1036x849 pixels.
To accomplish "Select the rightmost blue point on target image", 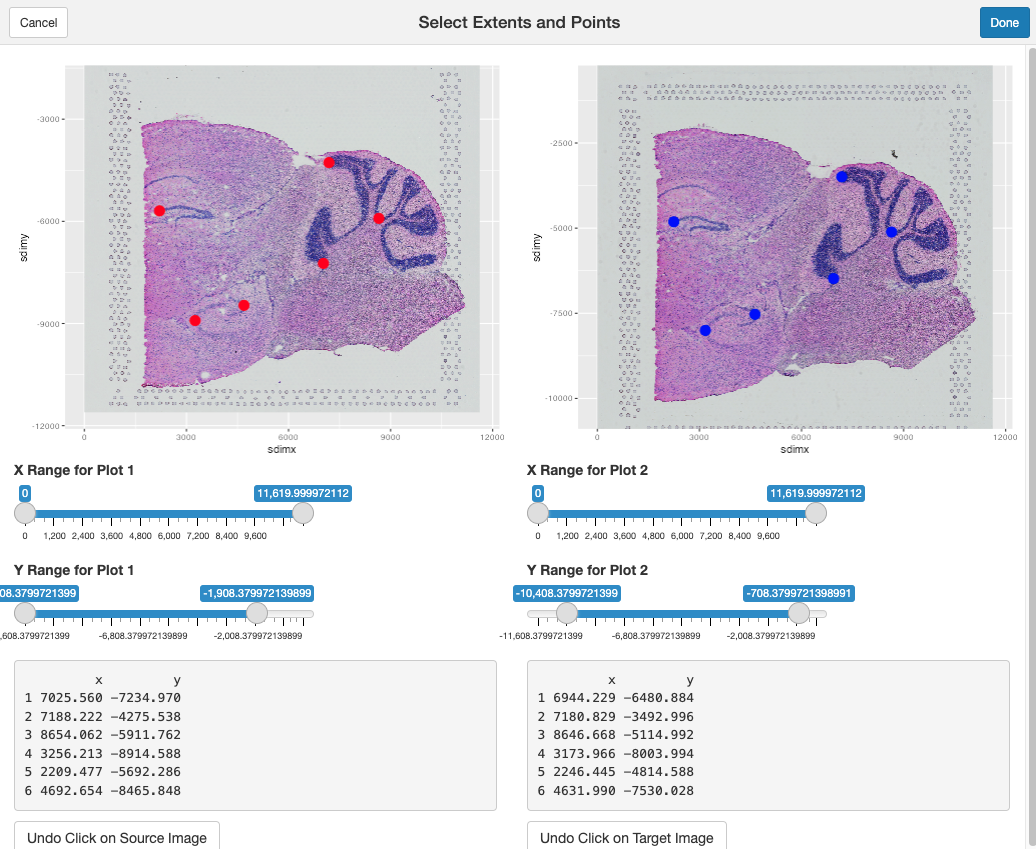I will [x=891, y=232].
